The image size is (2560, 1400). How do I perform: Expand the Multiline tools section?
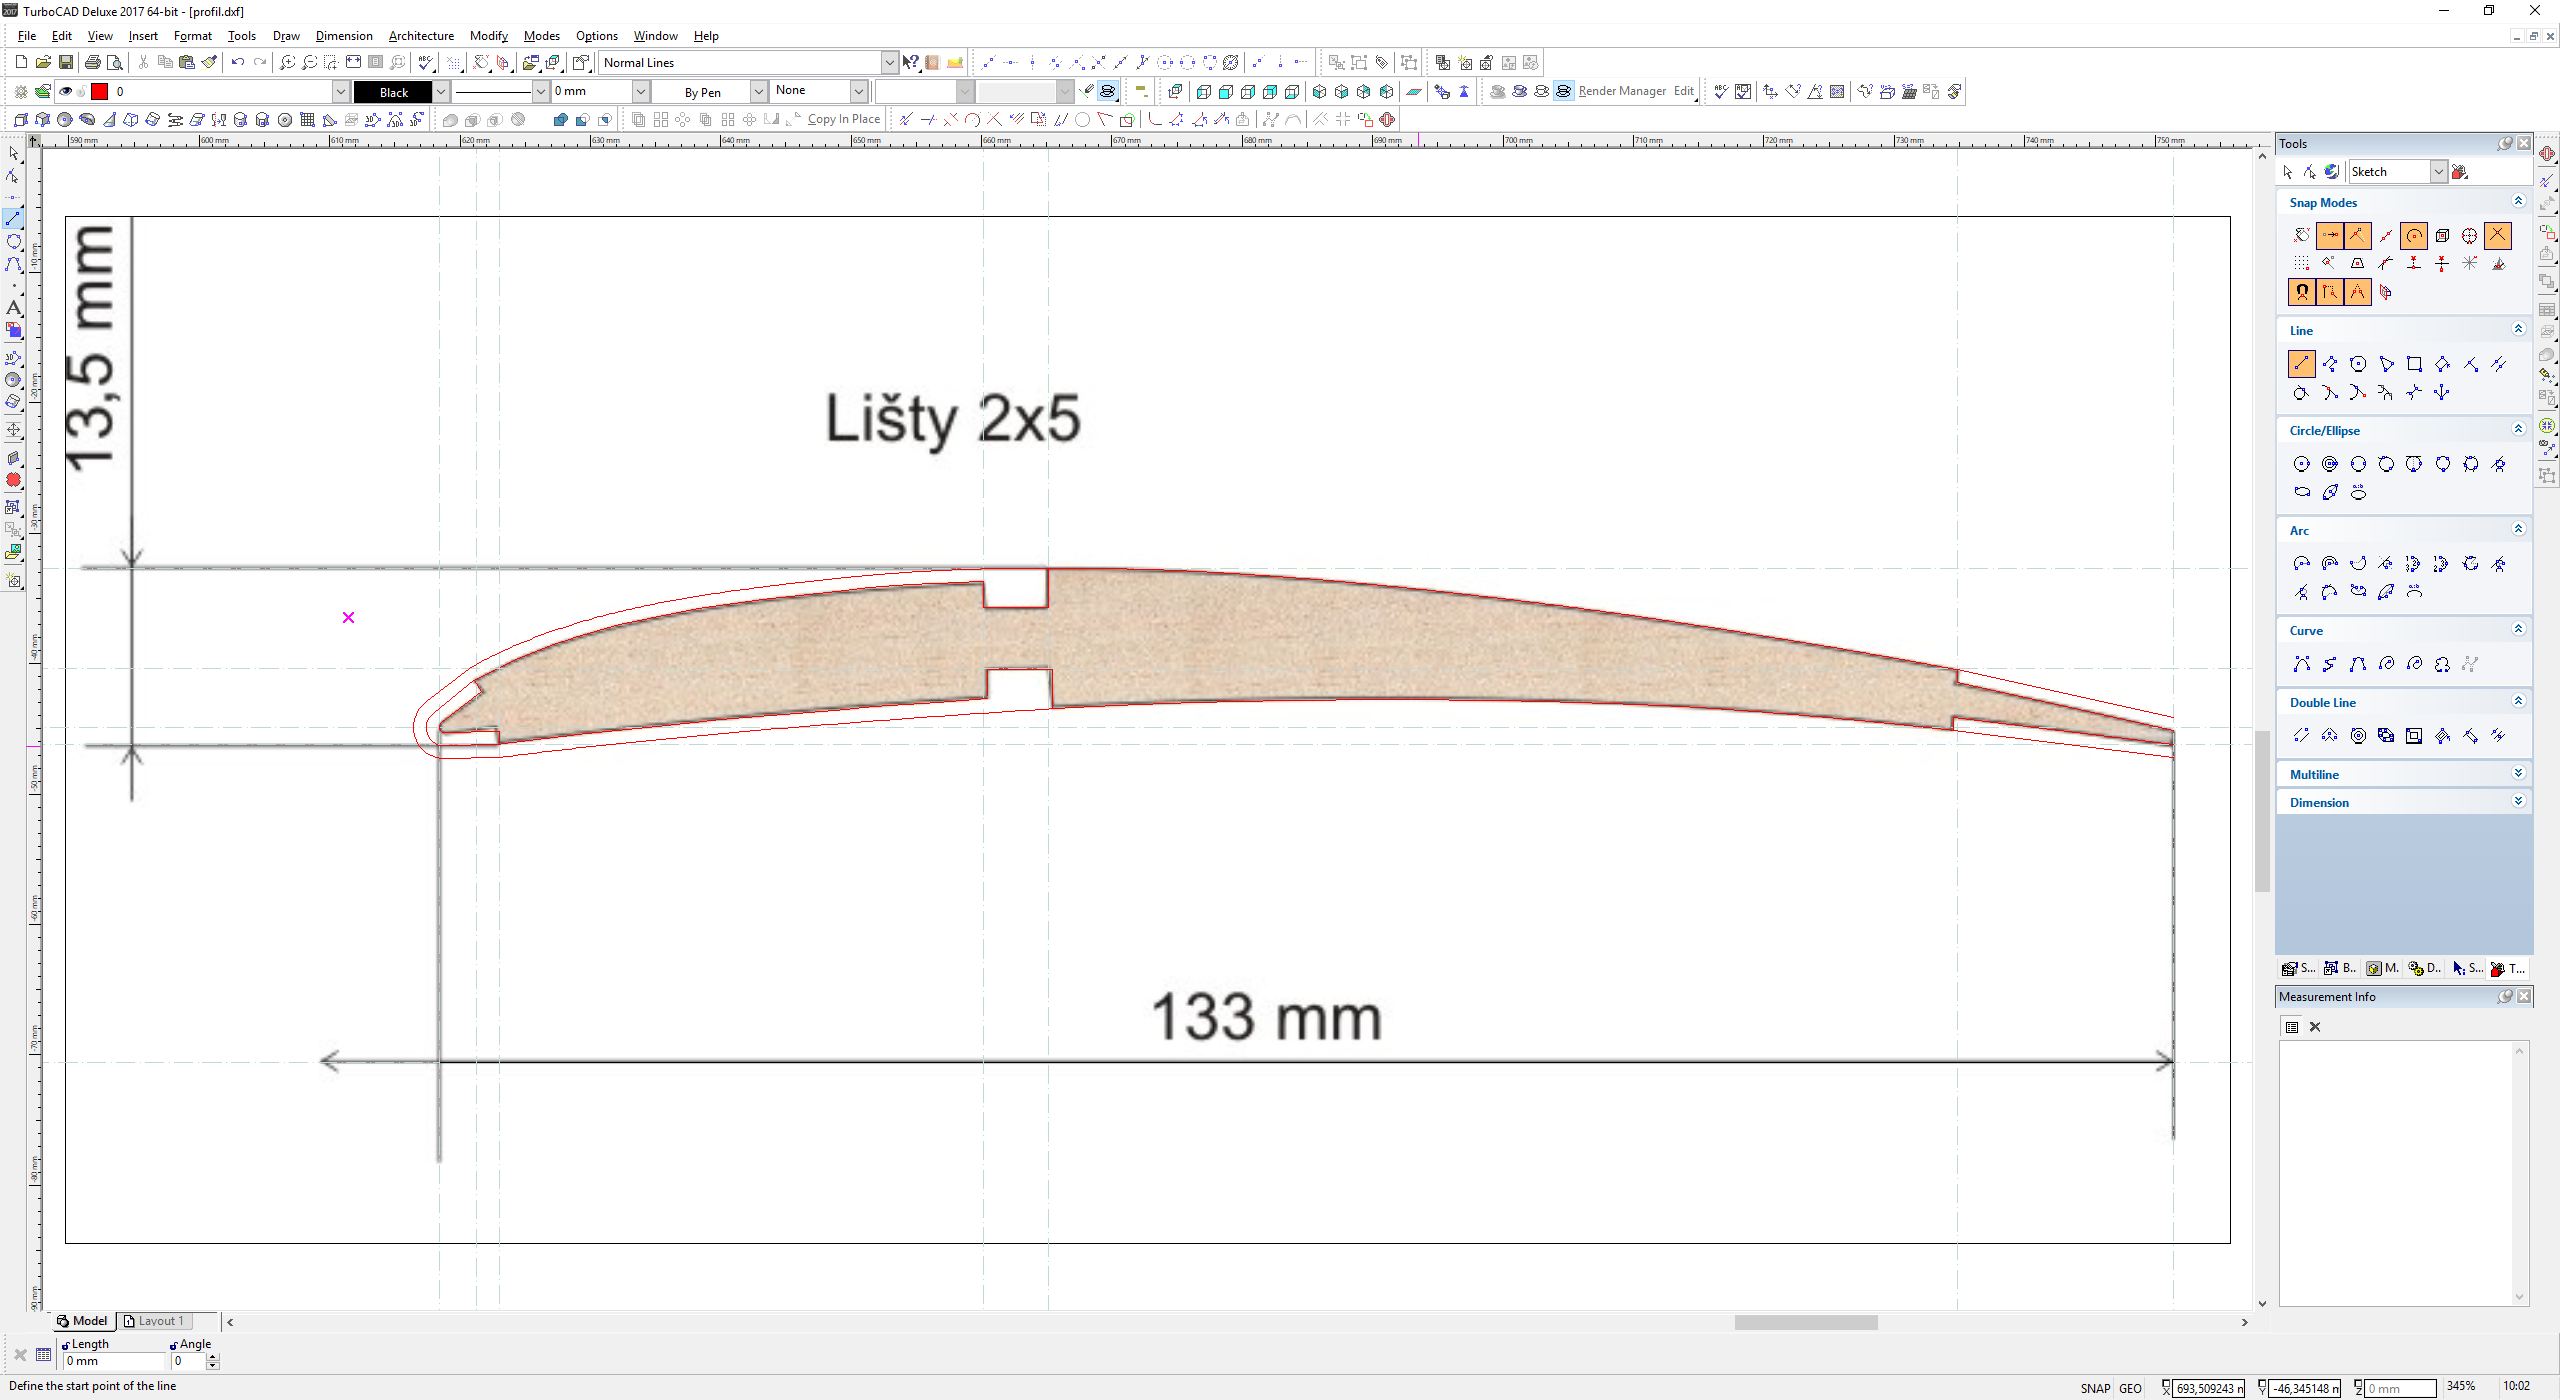pos(2518,774)
